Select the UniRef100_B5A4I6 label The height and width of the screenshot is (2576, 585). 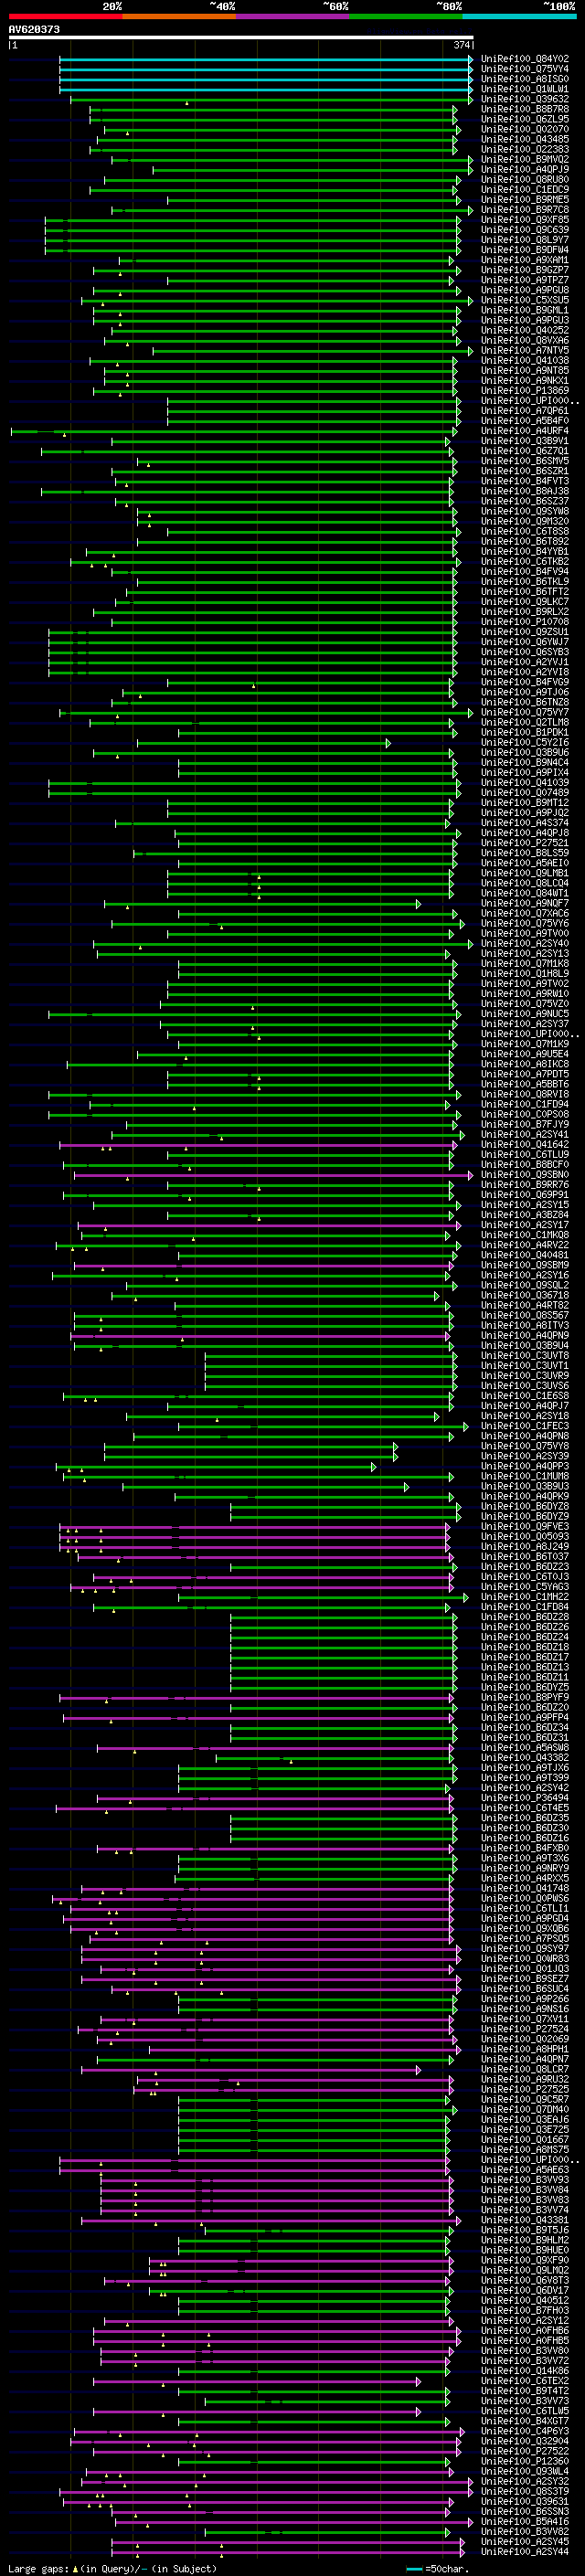click(x=525, y=2522)
